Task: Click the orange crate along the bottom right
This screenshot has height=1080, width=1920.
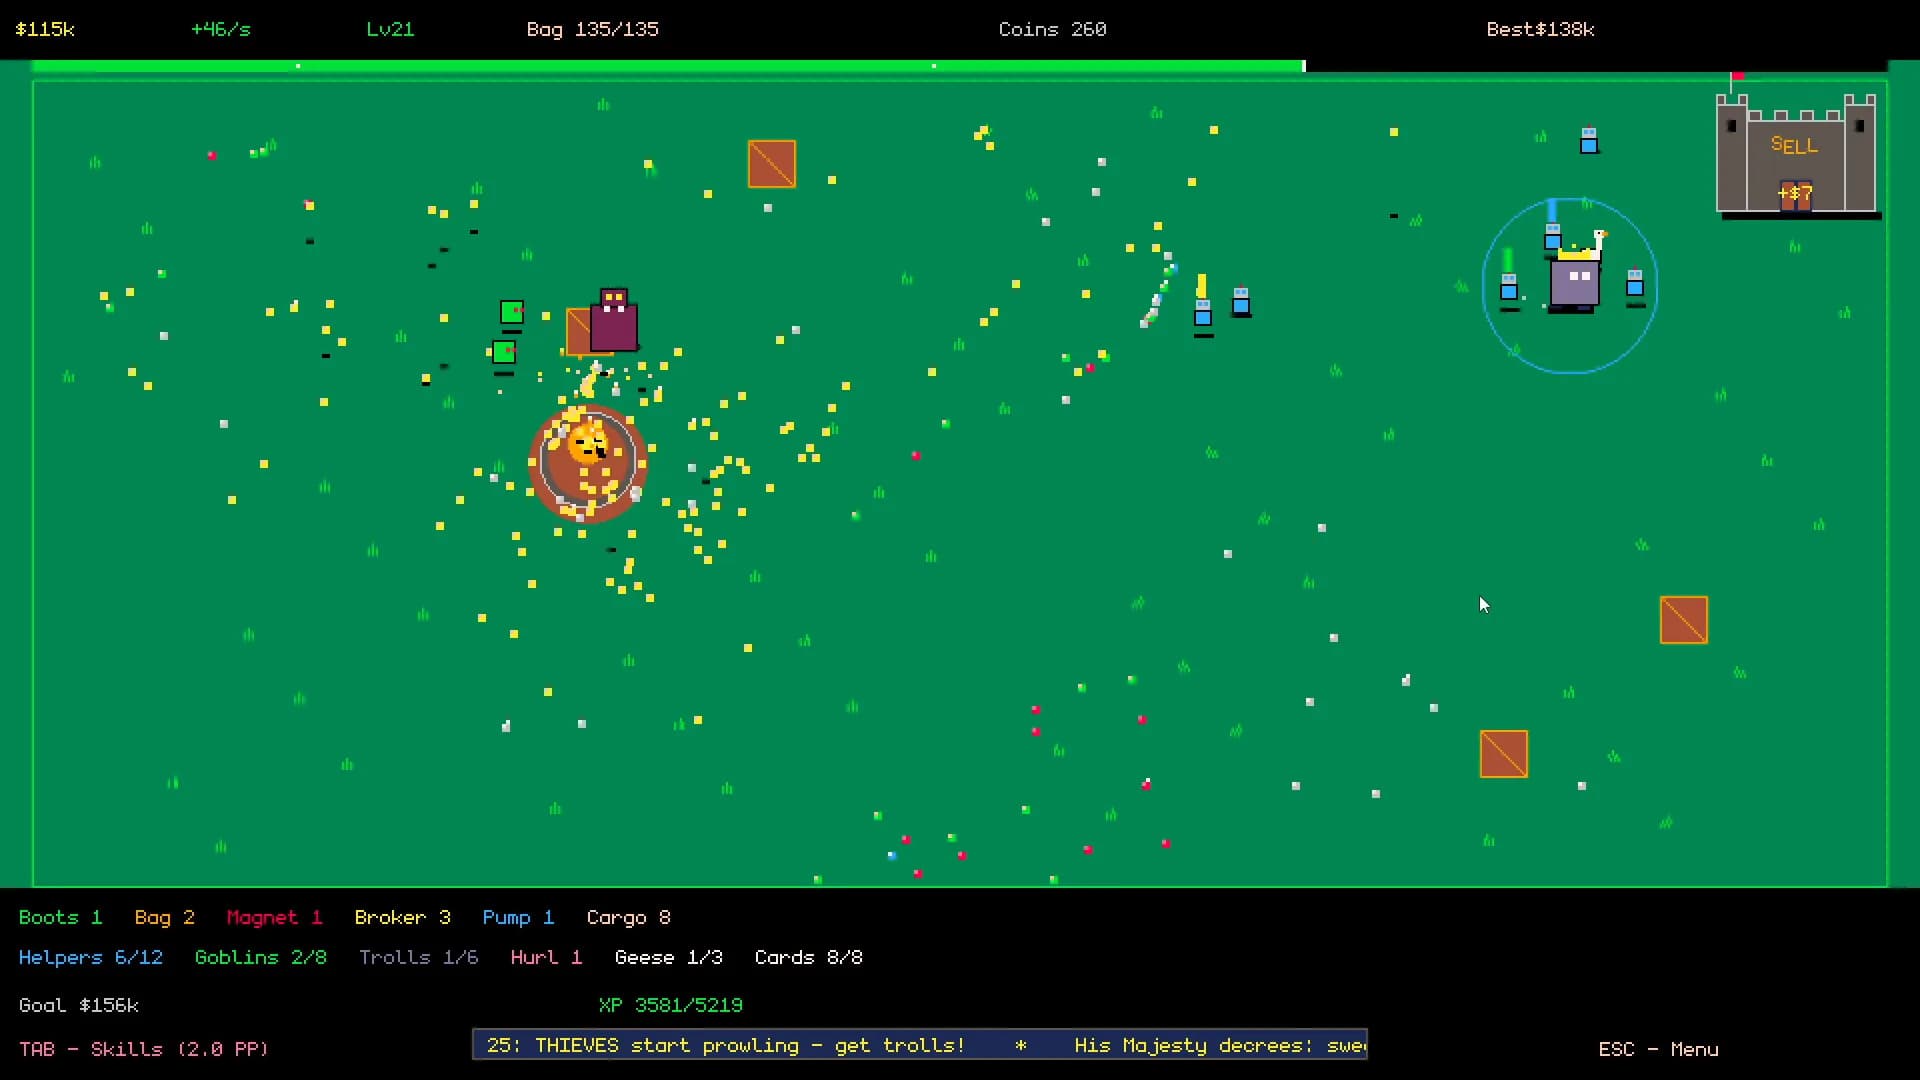Action: point(1503,754)
